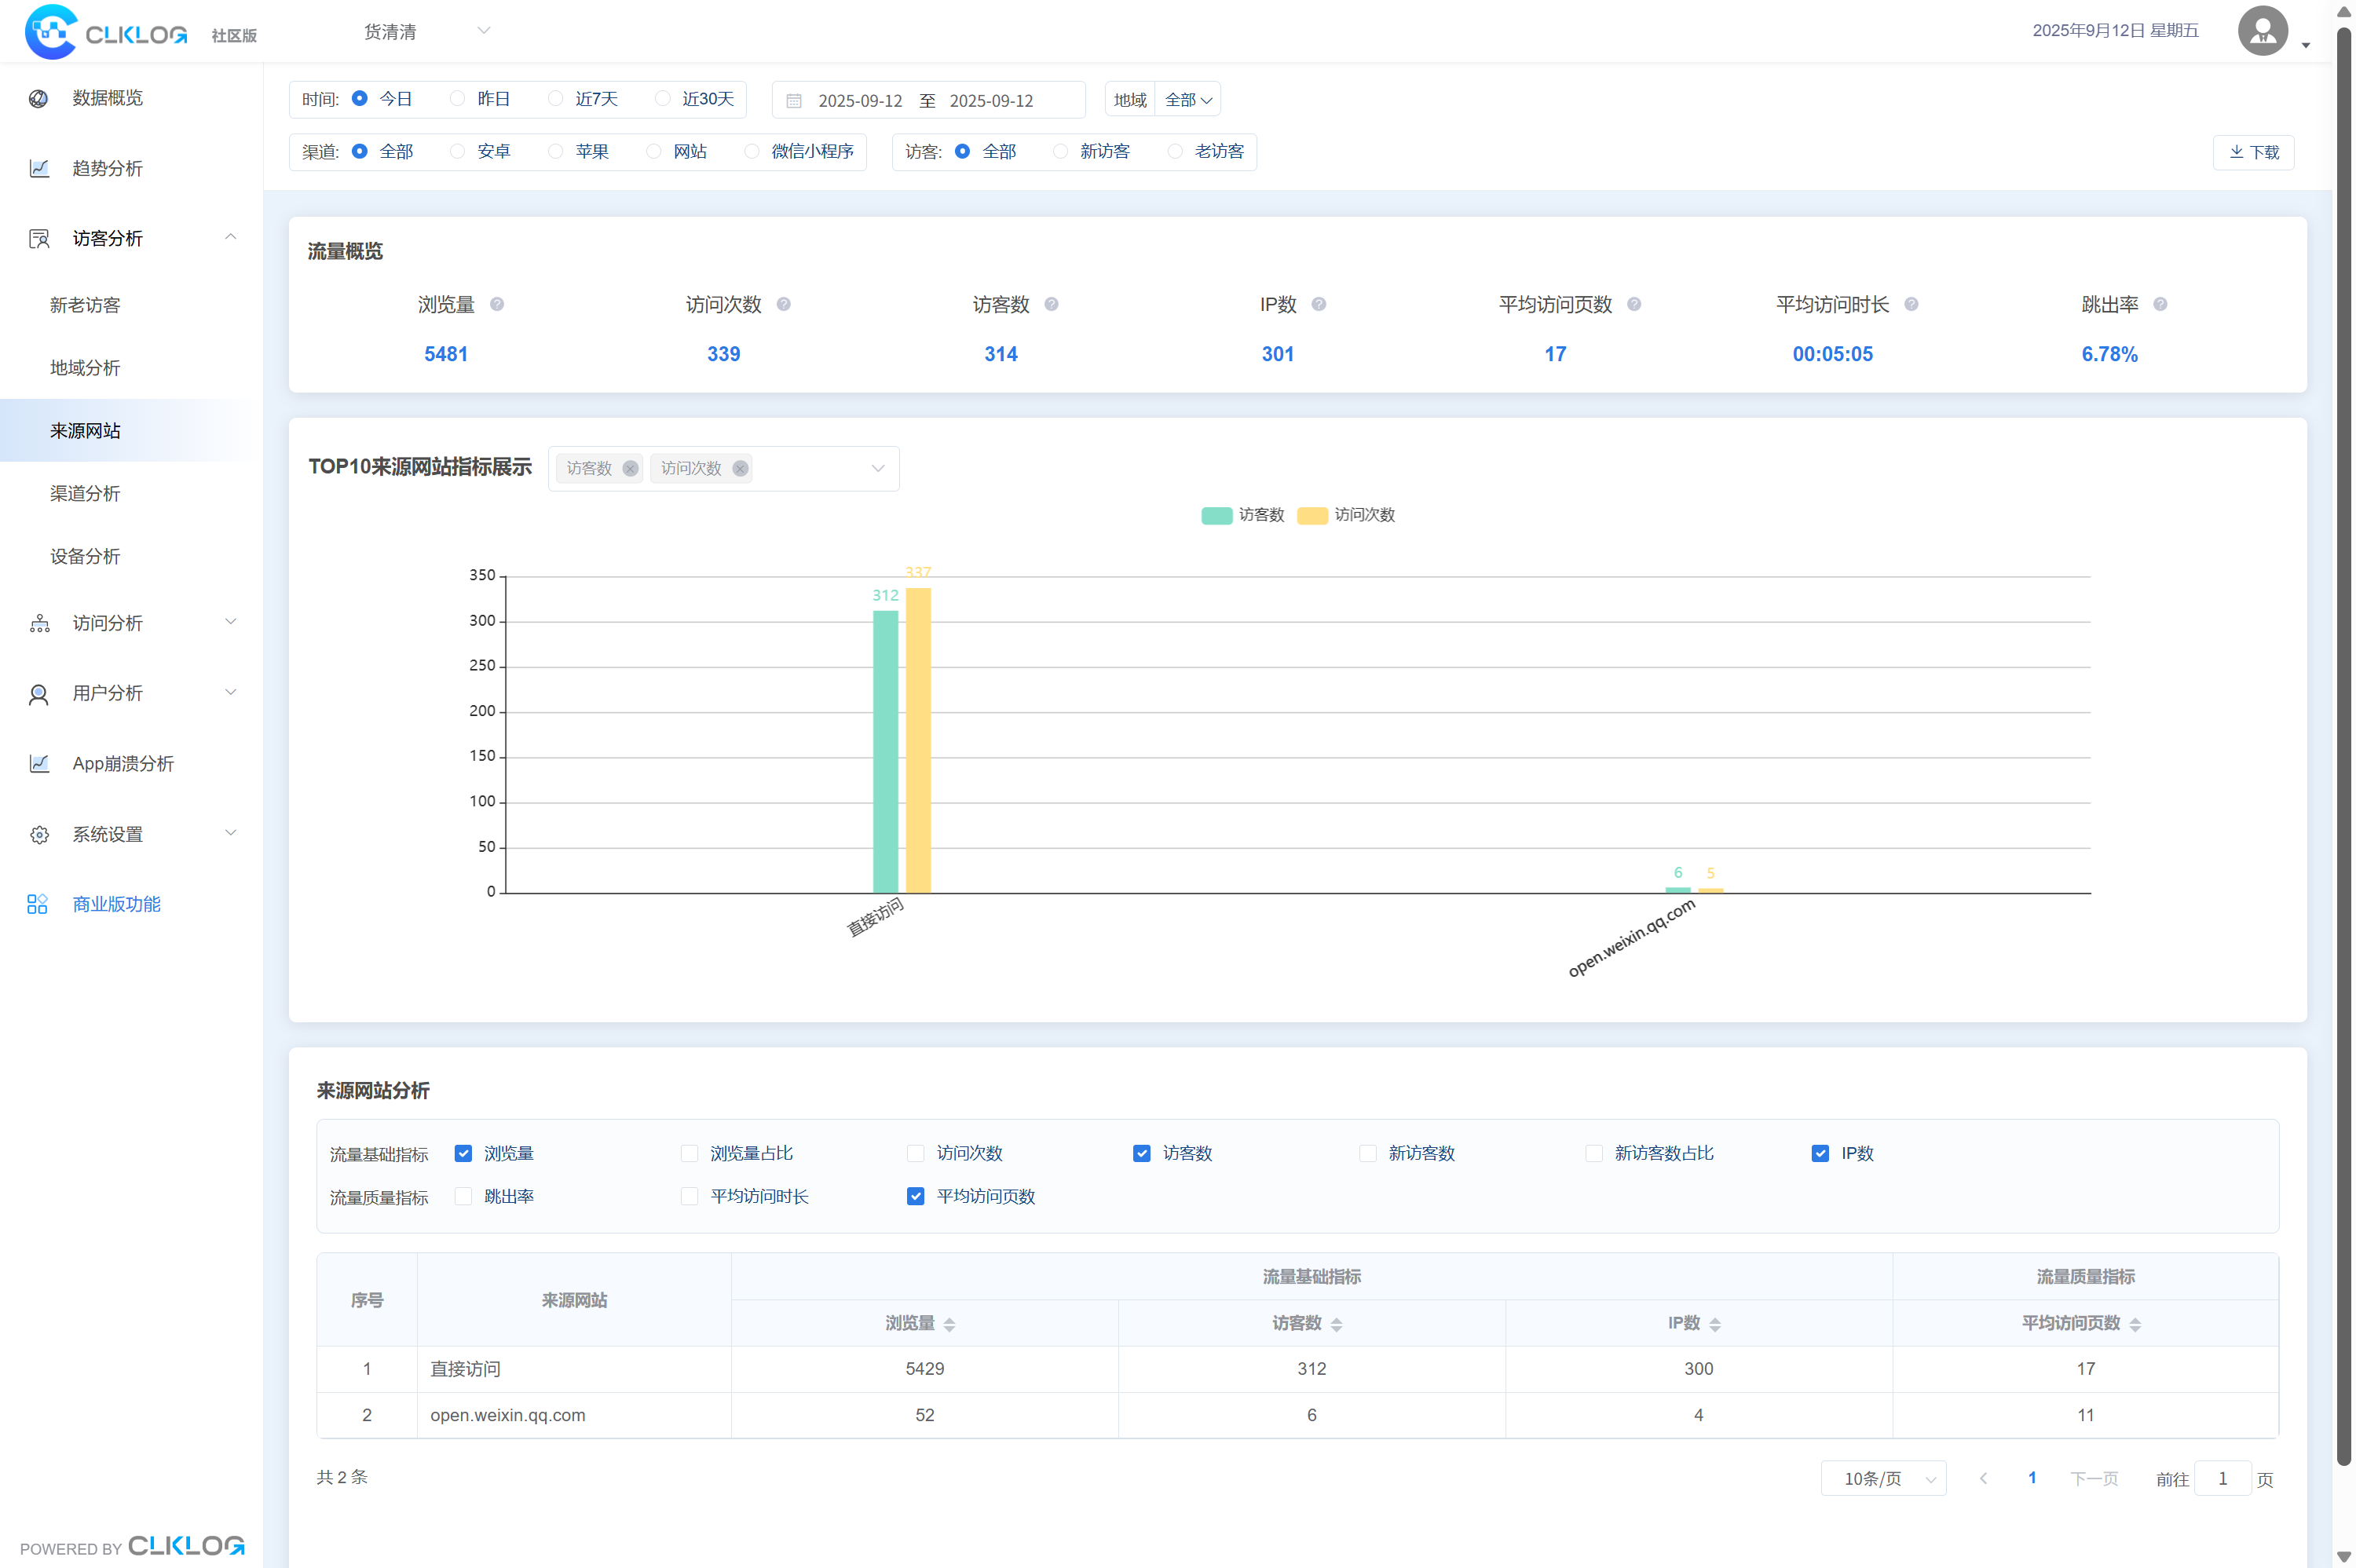This screenshot has width=2356, height=1568.
Task: Go to 设备分析 sidebar item
Action: coord(85,556)
